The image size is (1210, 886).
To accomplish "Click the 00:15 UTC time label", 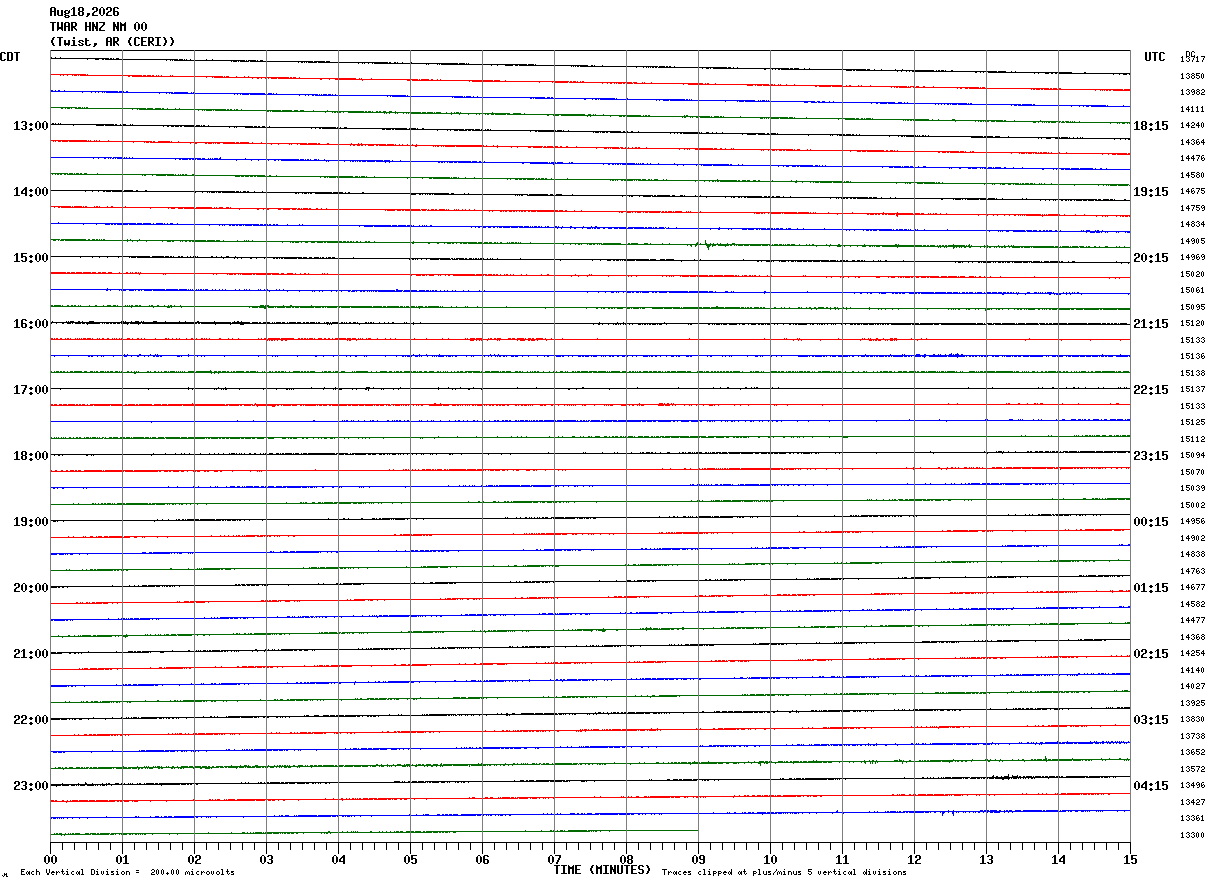I will (1151, 522).
